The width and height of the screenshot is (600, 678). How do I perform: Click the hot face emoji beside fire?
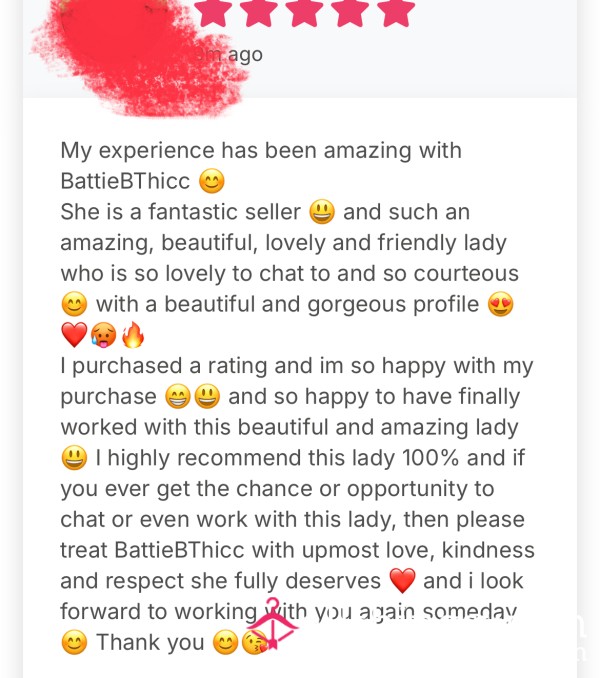point(104,335)
